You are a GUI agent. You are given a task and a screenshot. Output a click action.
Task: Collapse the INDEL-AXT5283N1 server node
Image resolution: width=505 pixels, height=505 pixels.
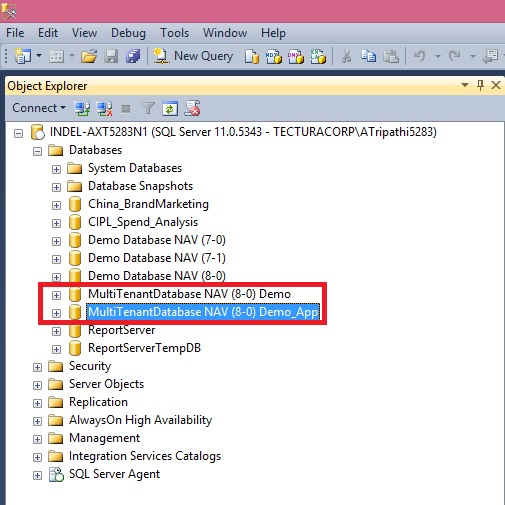coord(19,134)
